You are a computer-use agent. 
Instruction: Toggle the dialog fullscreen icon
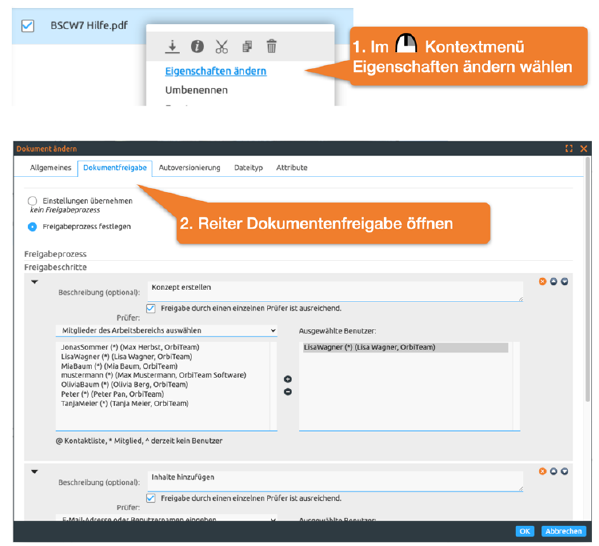[x=569, y=149]
